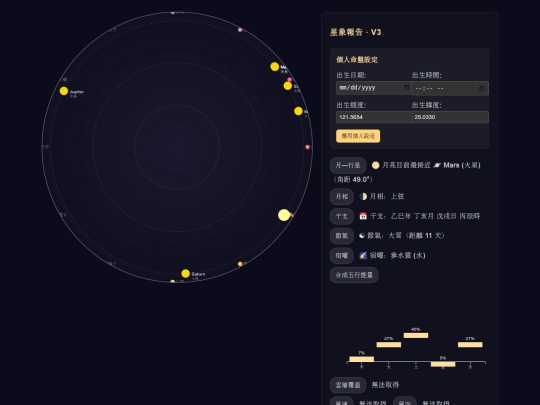Click the calendar emoji in 干支 row
Screen dimensions: 540x405
pyautogui.click(x=363, y=216)
